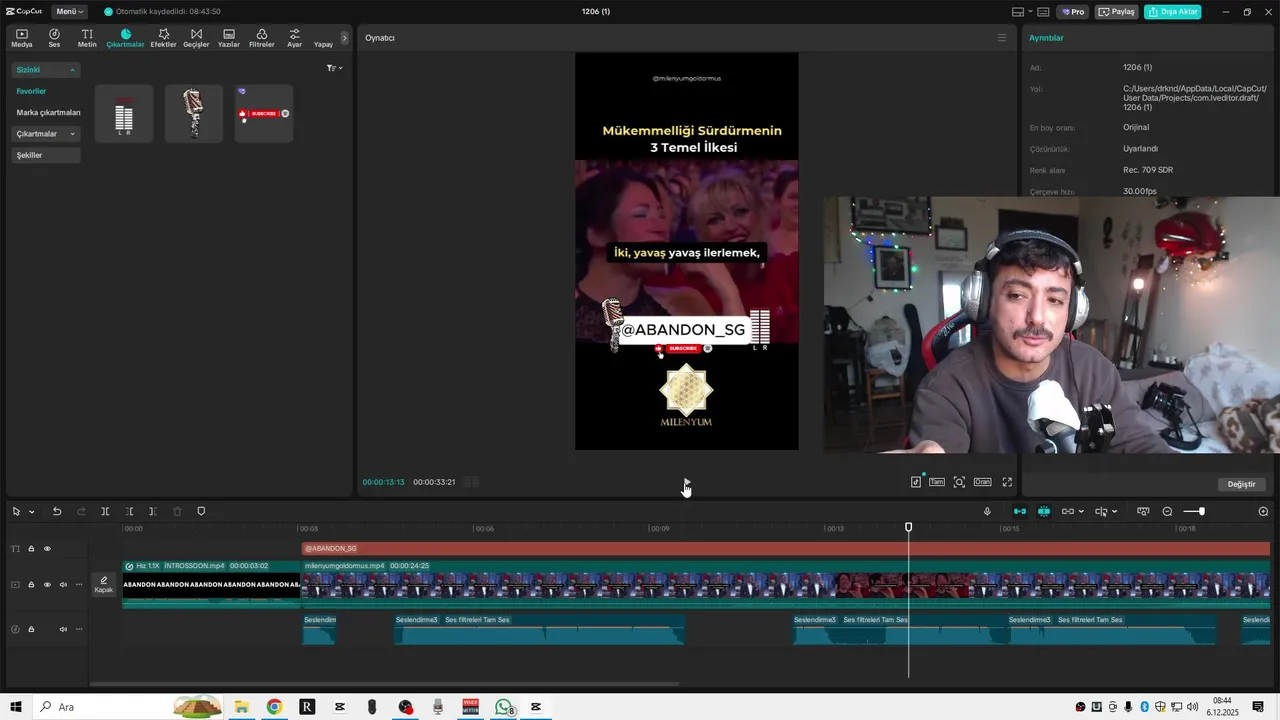
Task: Open the layout switcher dropdown
Action: pyautogui.click(x=1022, y=12)
